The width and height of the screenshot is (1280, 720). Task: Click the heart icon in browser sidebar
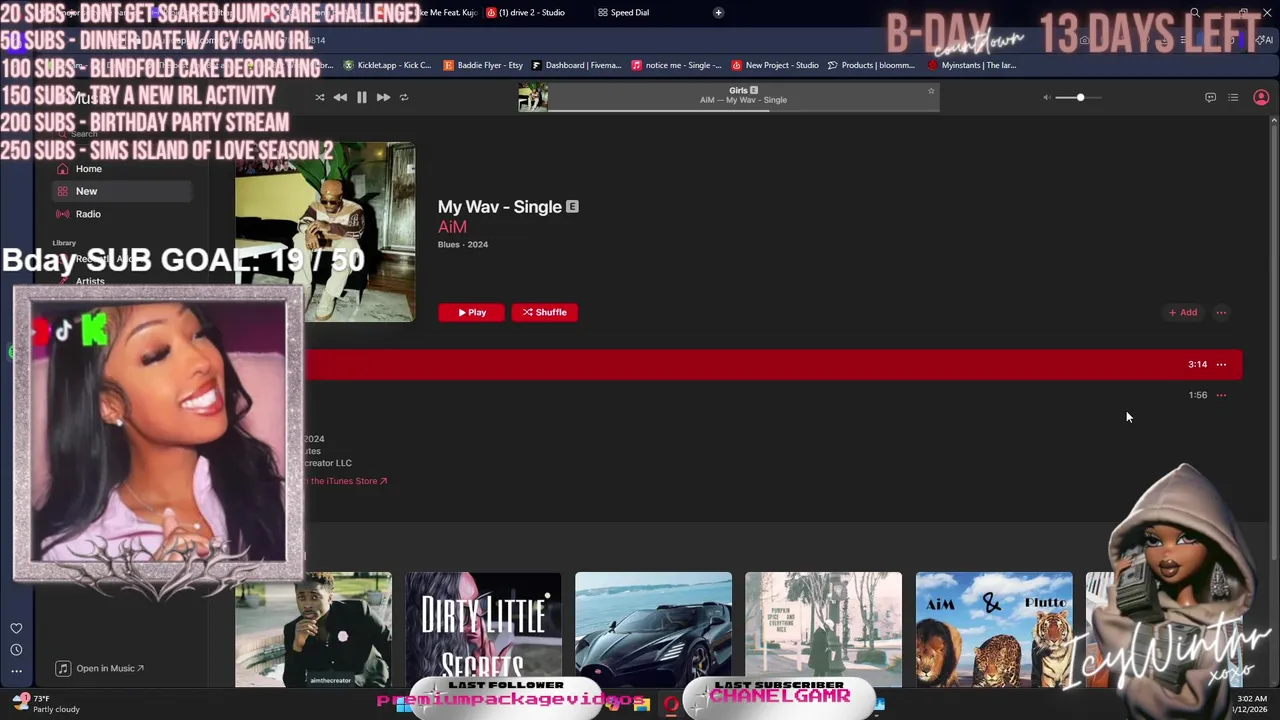coord(16,628)
